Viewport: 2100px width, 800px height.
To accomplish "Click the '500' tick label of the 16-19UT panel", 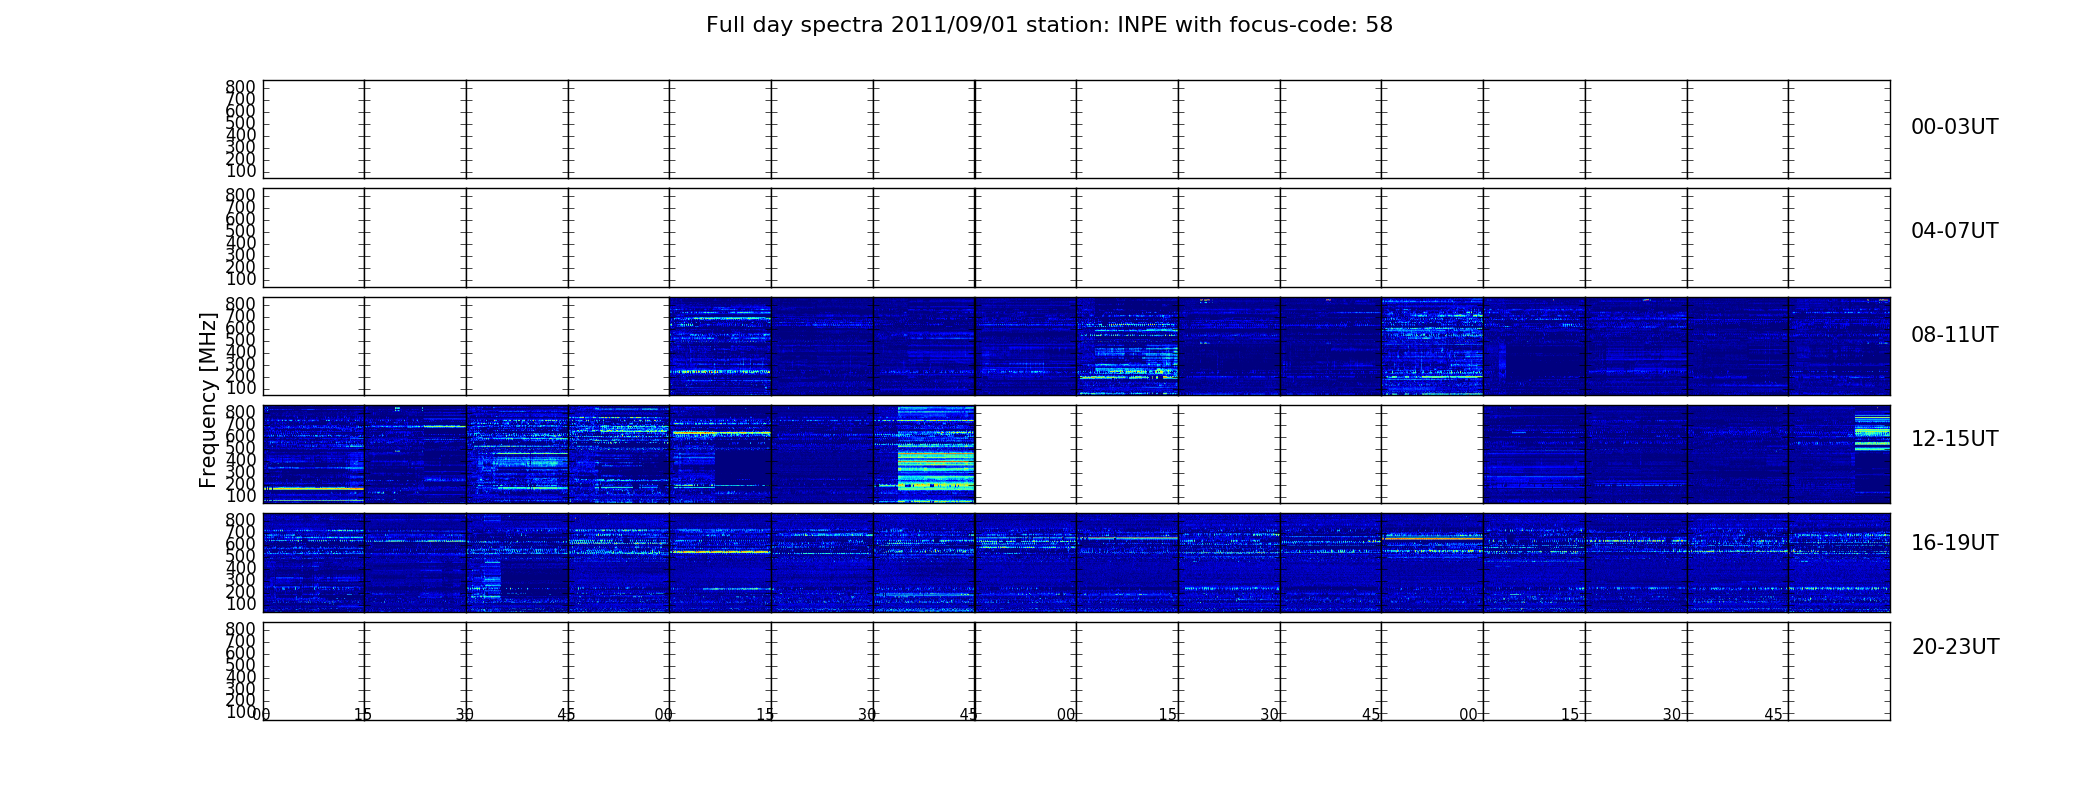I will click(240, 556).
